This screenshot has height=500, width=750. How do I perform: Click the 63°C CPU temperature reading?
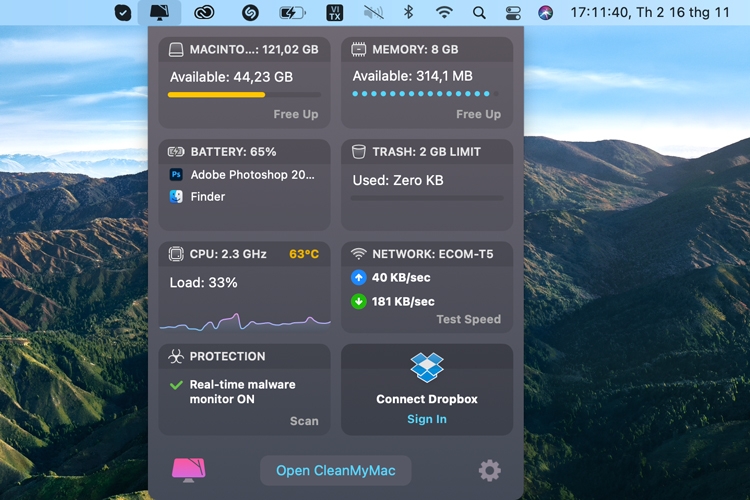click(304, 254)
